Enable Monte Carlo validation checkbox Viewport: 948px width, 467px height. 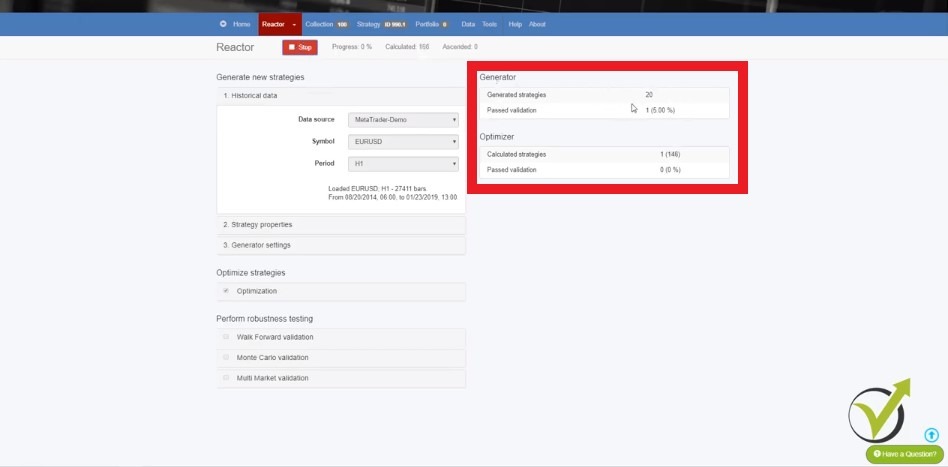coord(226,357)
